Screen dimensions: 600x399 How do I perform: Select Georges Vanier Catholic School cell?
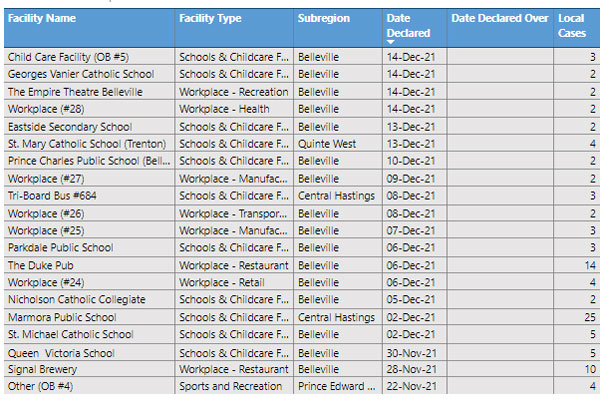81,74
